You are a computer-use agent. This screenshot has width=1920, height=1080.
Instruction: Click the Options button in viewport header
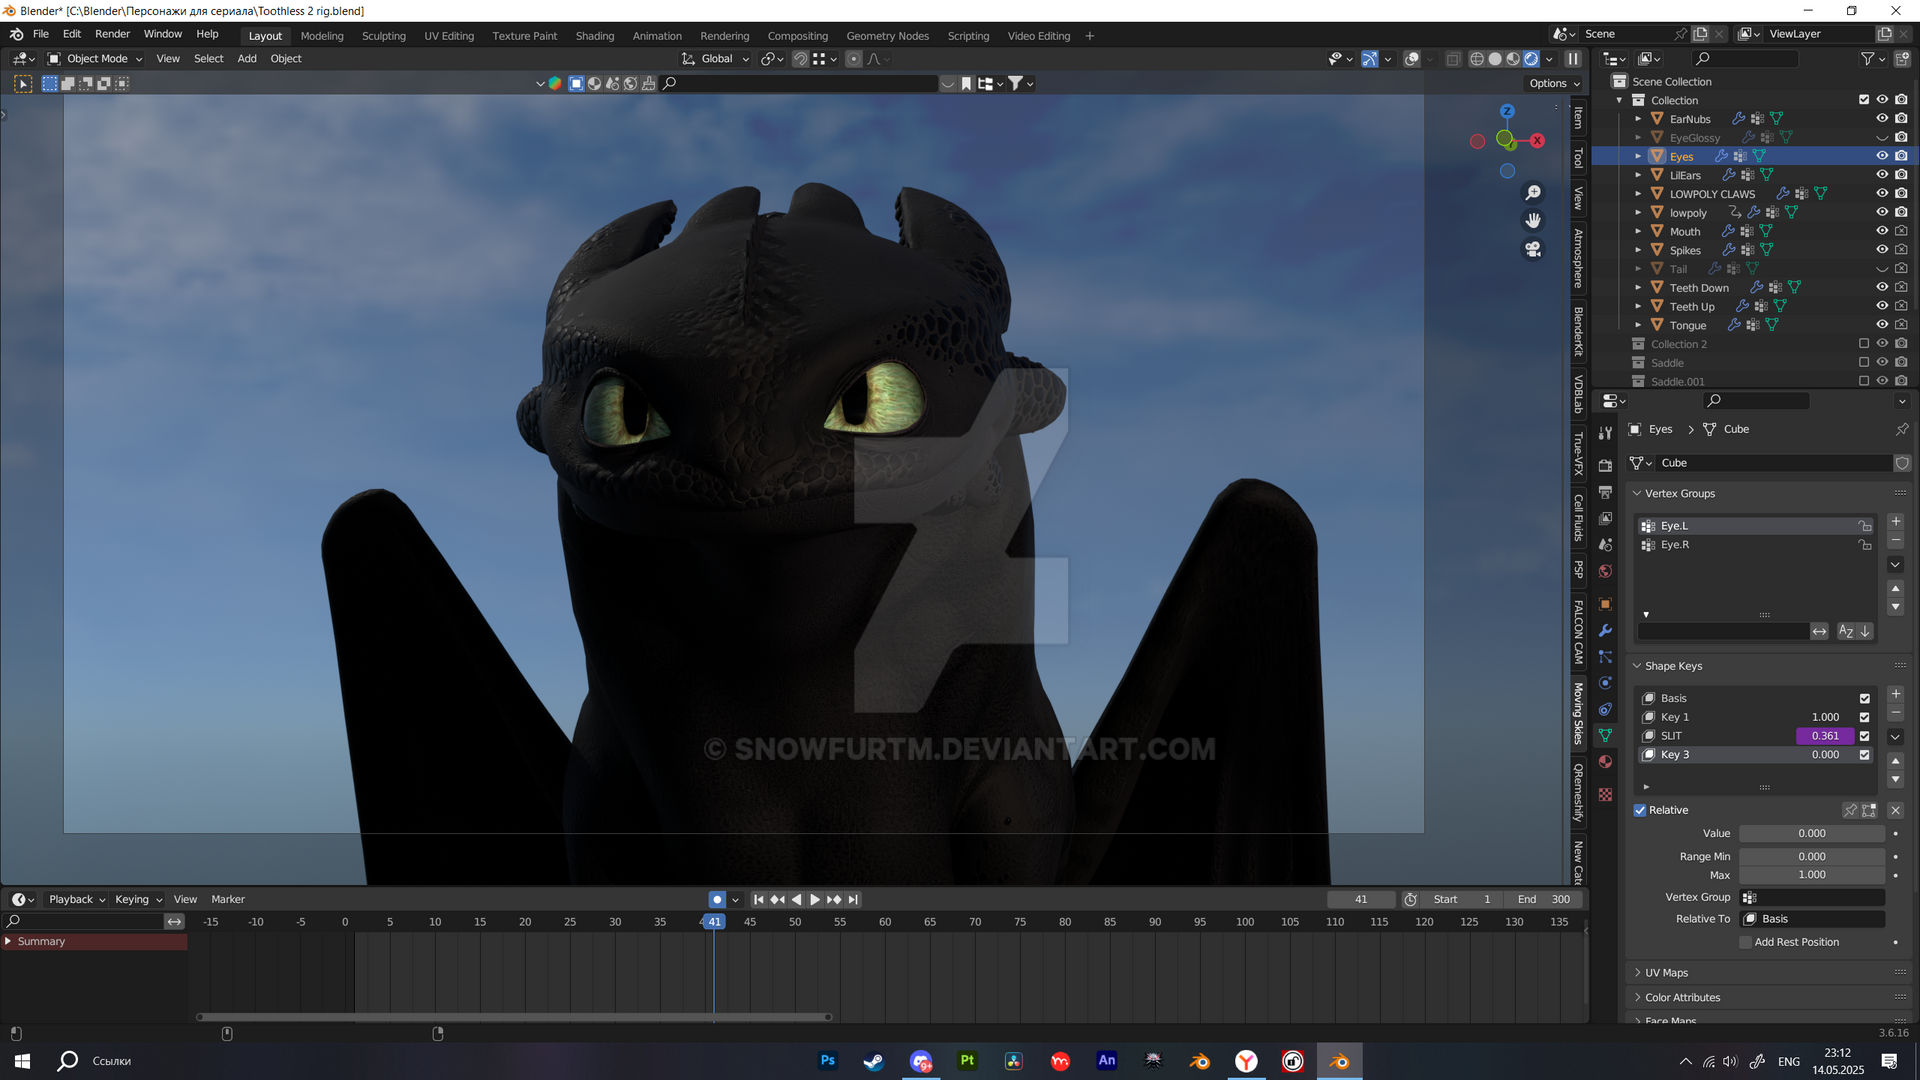coord(1554,83)
